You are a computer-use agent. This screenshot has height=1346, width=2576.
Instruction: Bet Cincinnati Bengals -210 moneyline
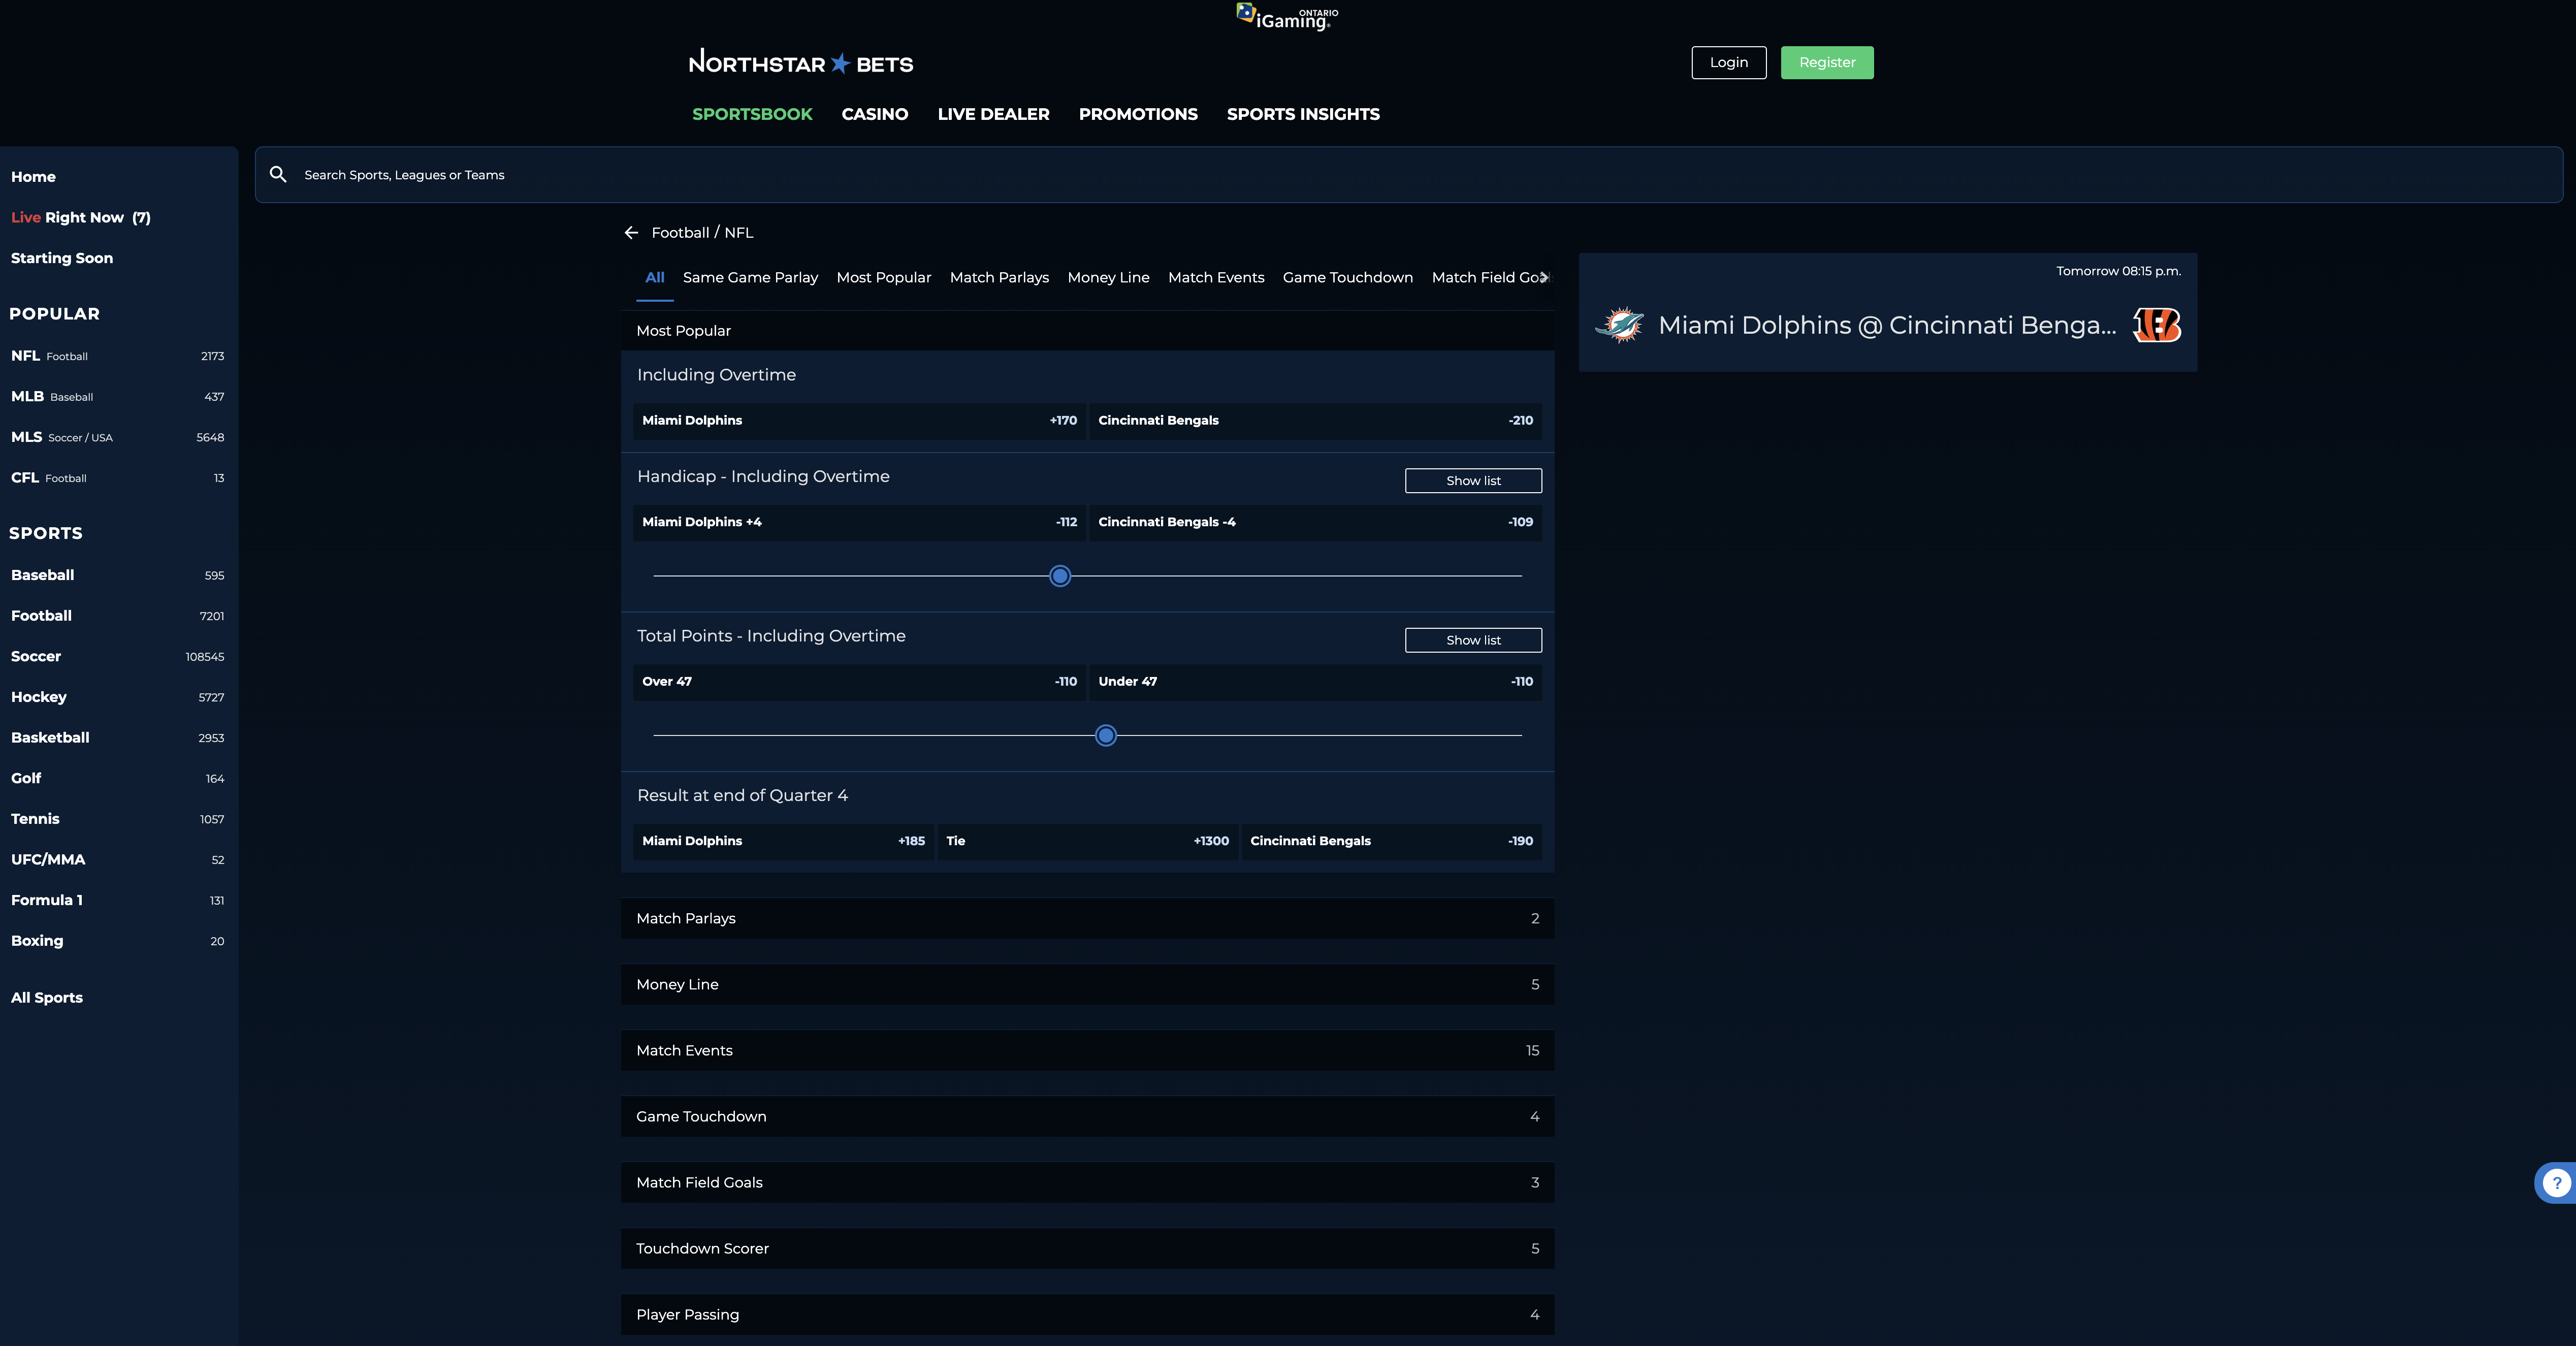(1315, 421)
